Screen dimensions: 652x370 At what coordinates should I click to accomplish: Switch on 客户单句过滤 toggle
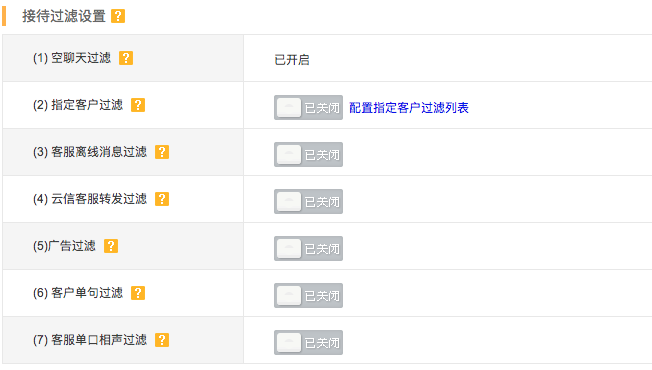point(309,296)
